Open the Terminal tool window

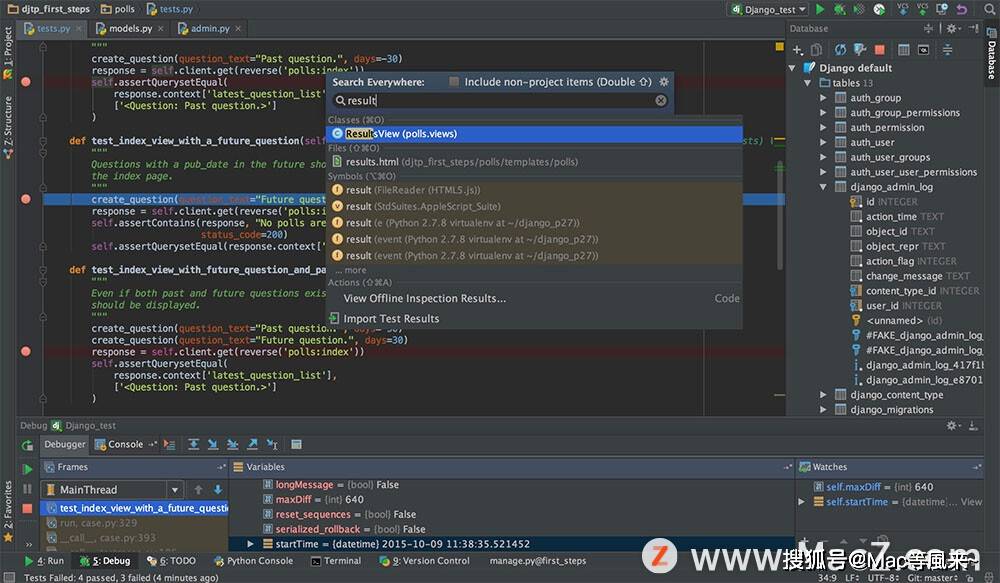click(x=335, y=561)
